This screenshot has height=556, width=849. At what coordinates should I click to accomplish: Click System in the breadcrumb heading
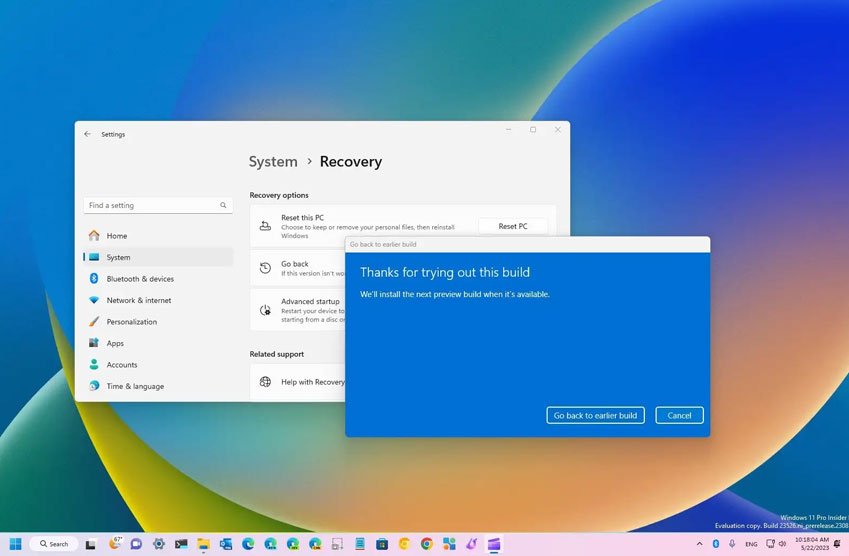point(273,162)
